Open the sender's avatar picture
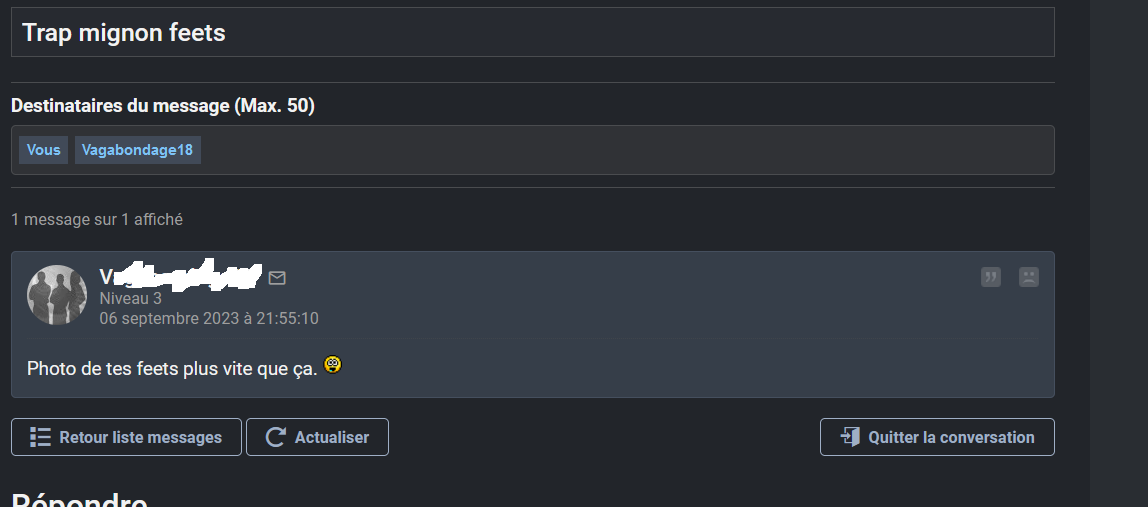 coord(57,295)
